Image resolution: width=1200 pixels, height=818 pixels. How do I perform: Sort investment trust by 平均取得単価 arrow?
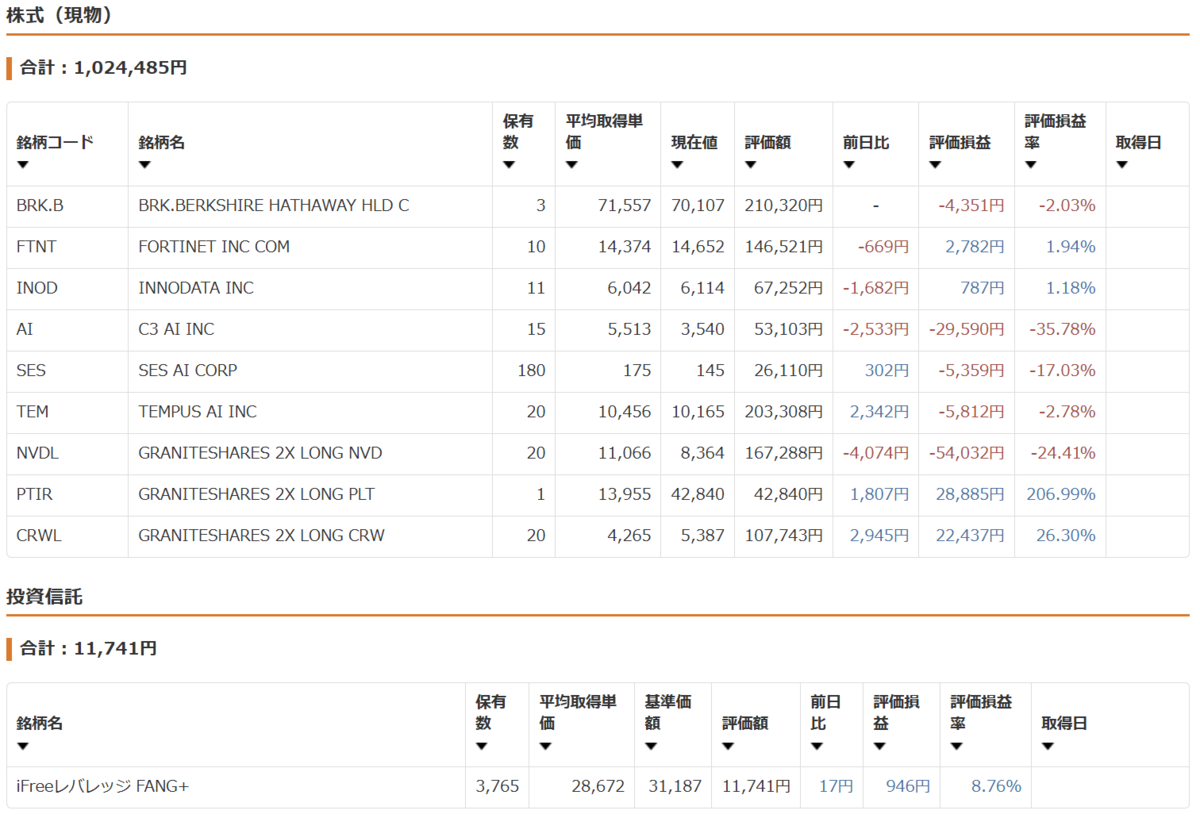pos(545,746)
